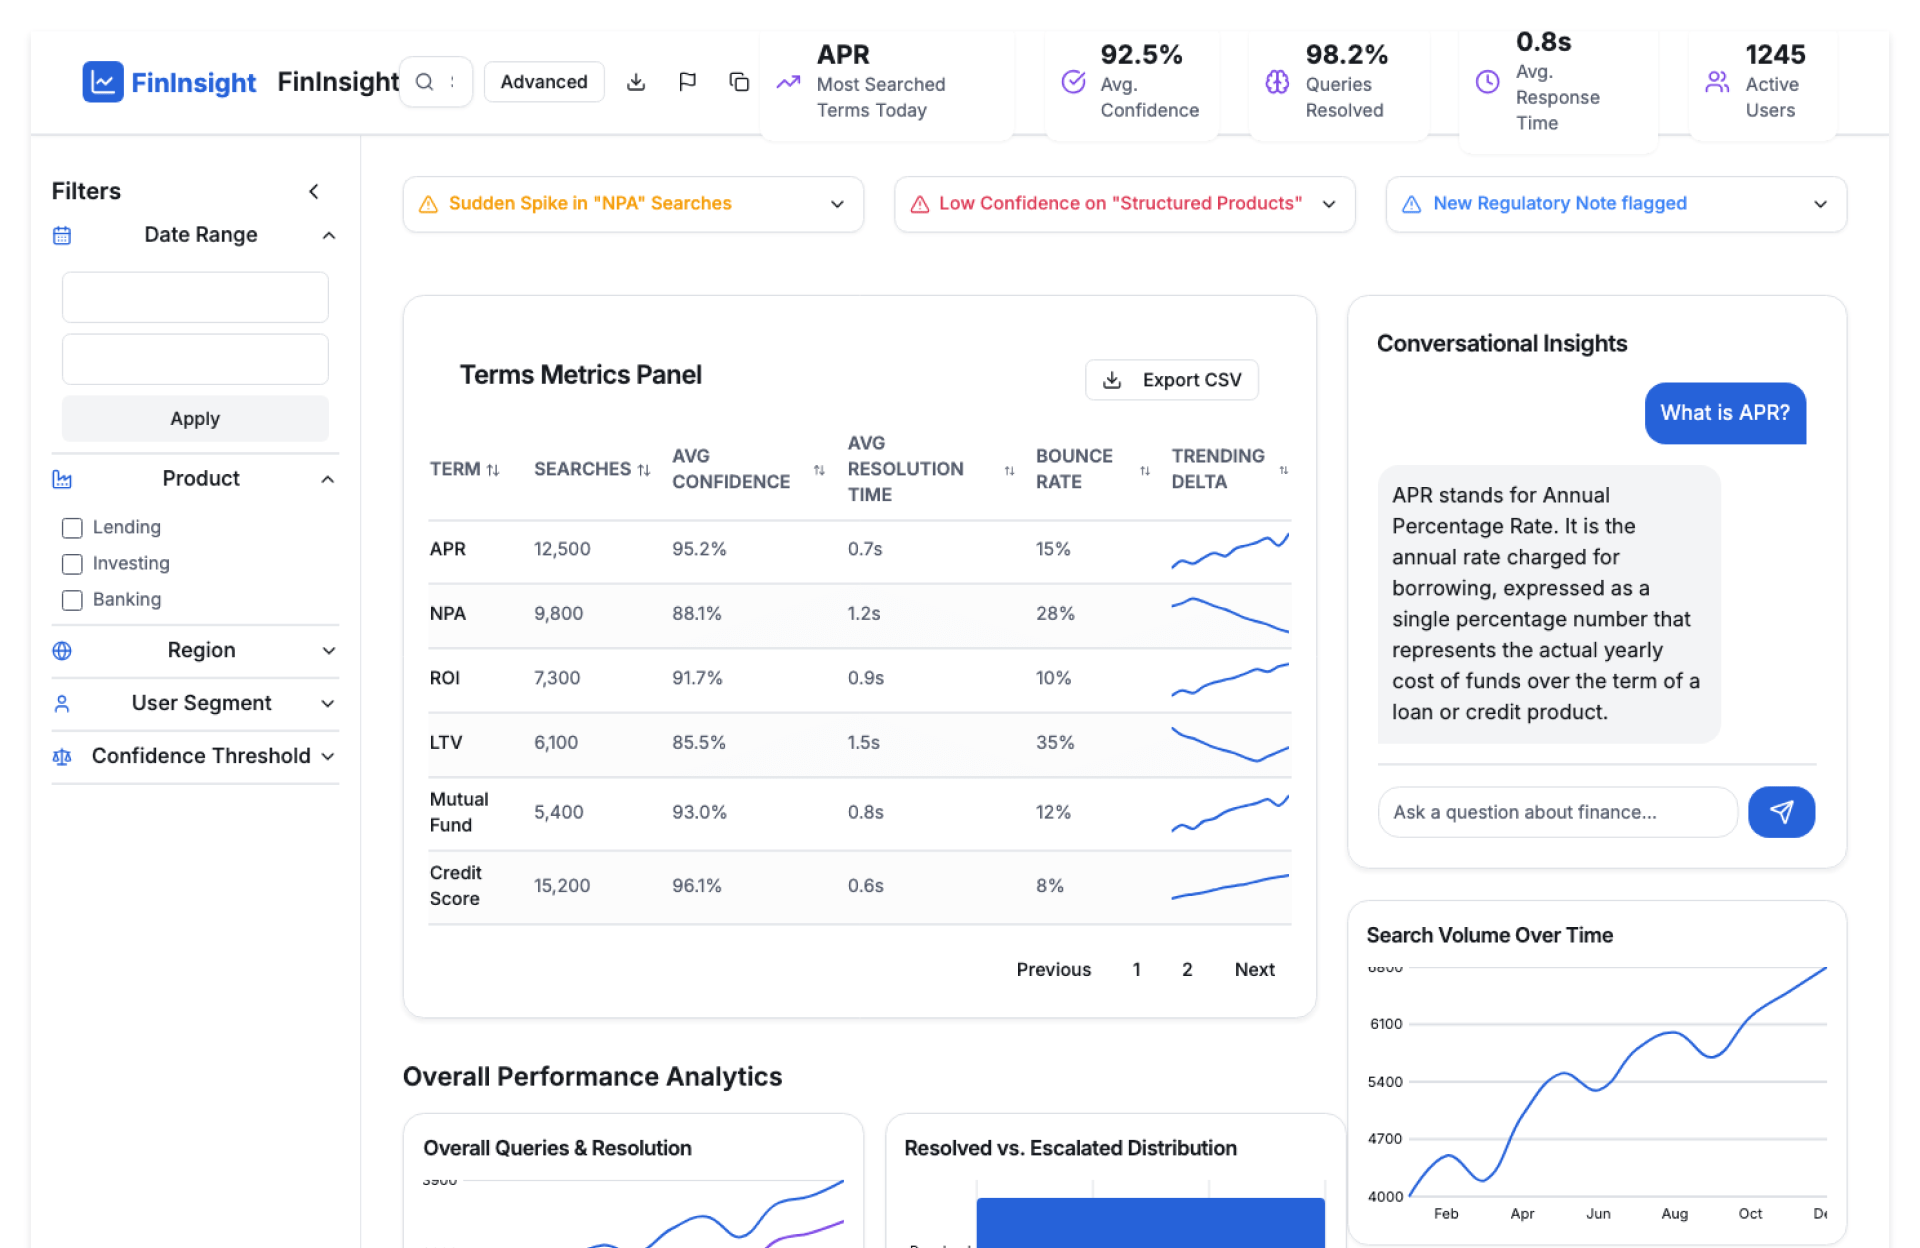The width and height of the screenshot is (1920, 1248).
Task: Collapse the Filters sidebar with the left chevron
Action: (314, 191)
